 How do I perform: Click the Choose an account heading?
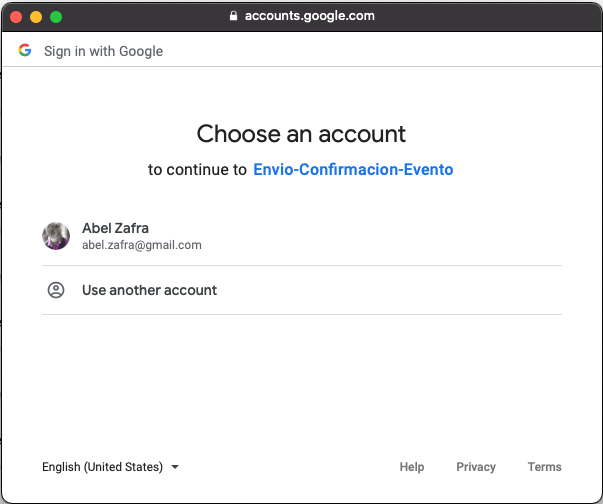pyautogui.click(x=301, y=134)
